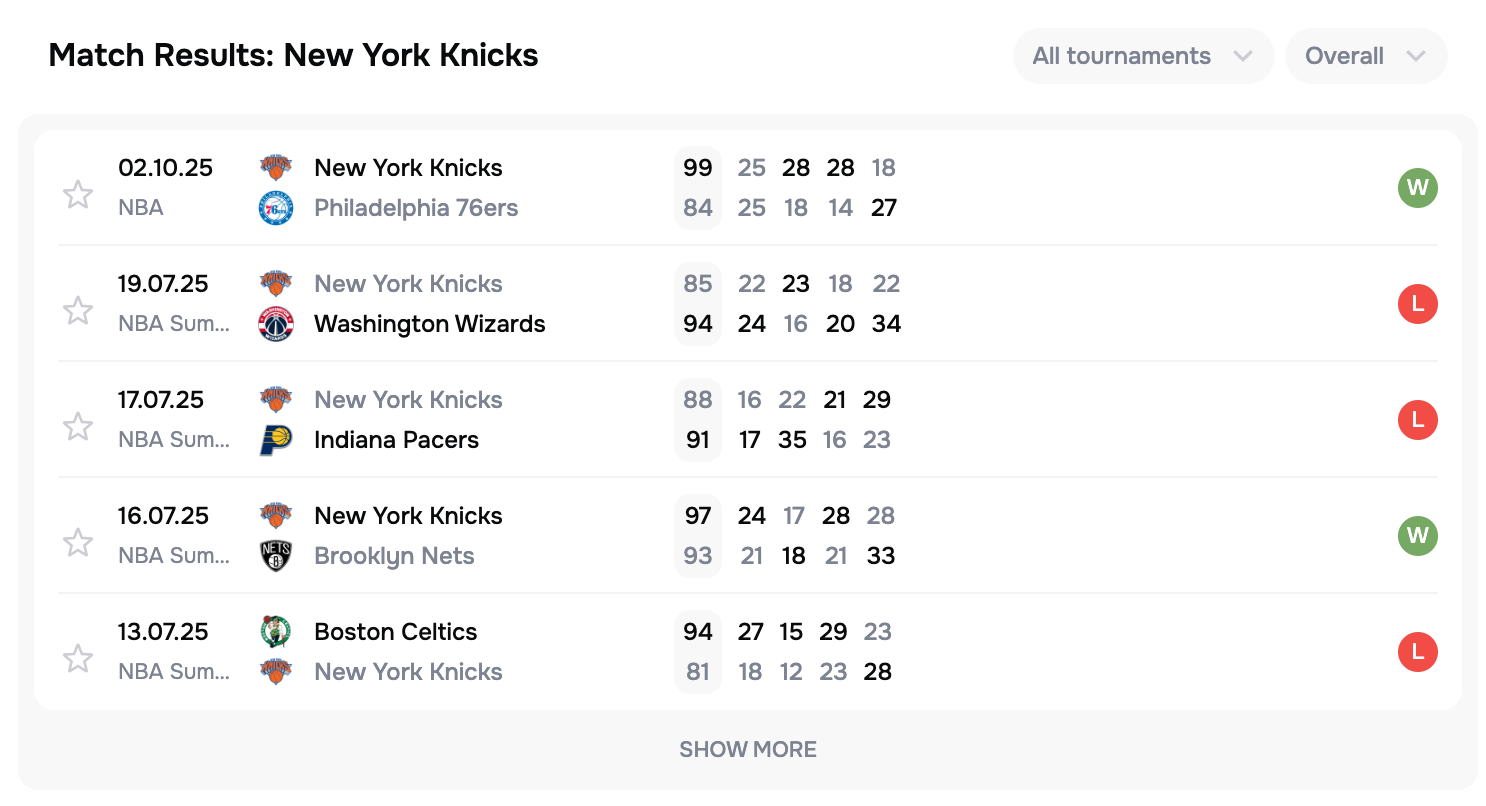Open the Brooklyn Nets team name link
The image size is (1486, 806).
pyautogui.click(x=394, y=556)
